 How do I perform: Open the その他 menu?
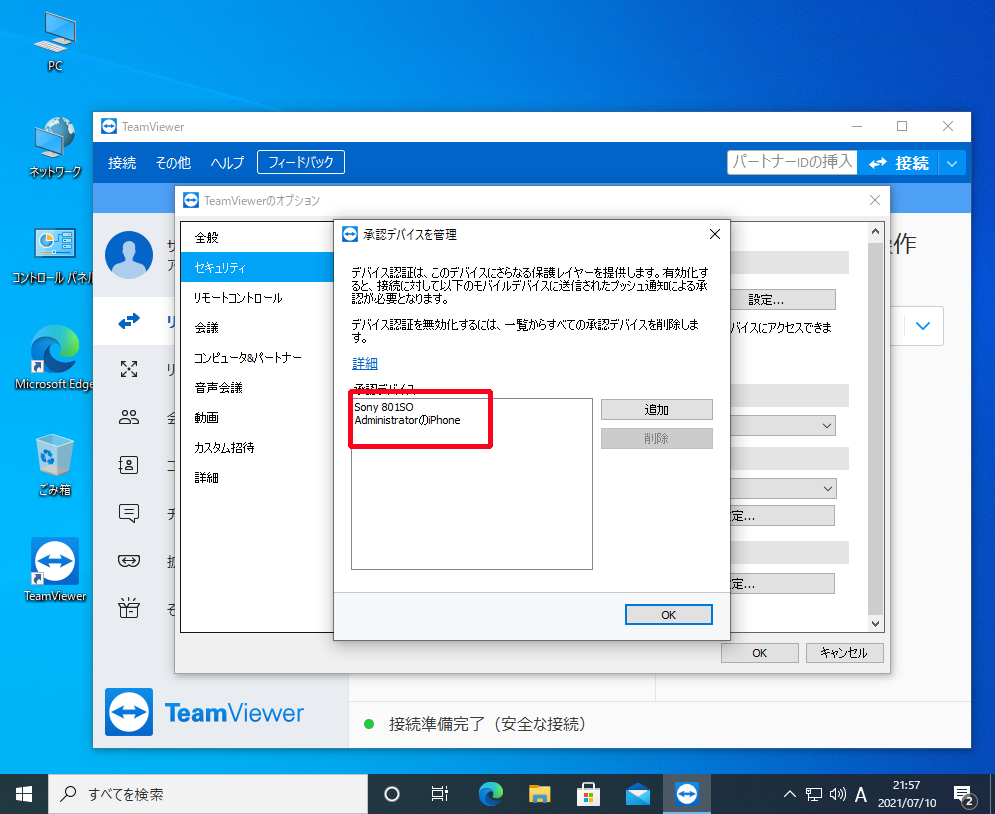pos(173,163)
